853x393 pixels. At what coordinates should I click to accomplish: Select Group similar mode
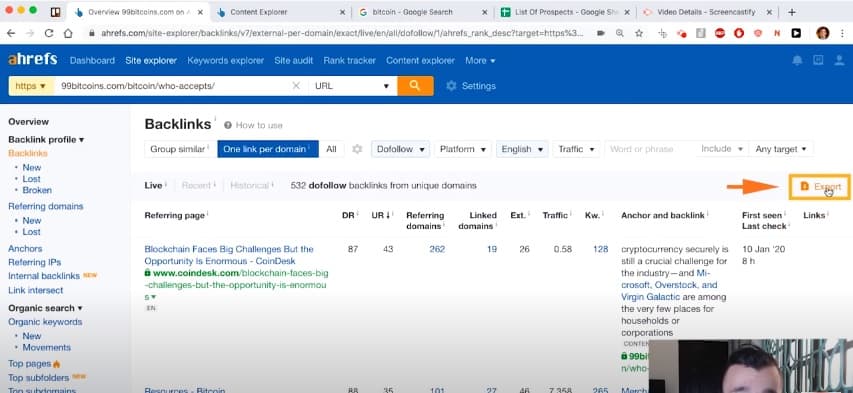click(x=180, y=149)
